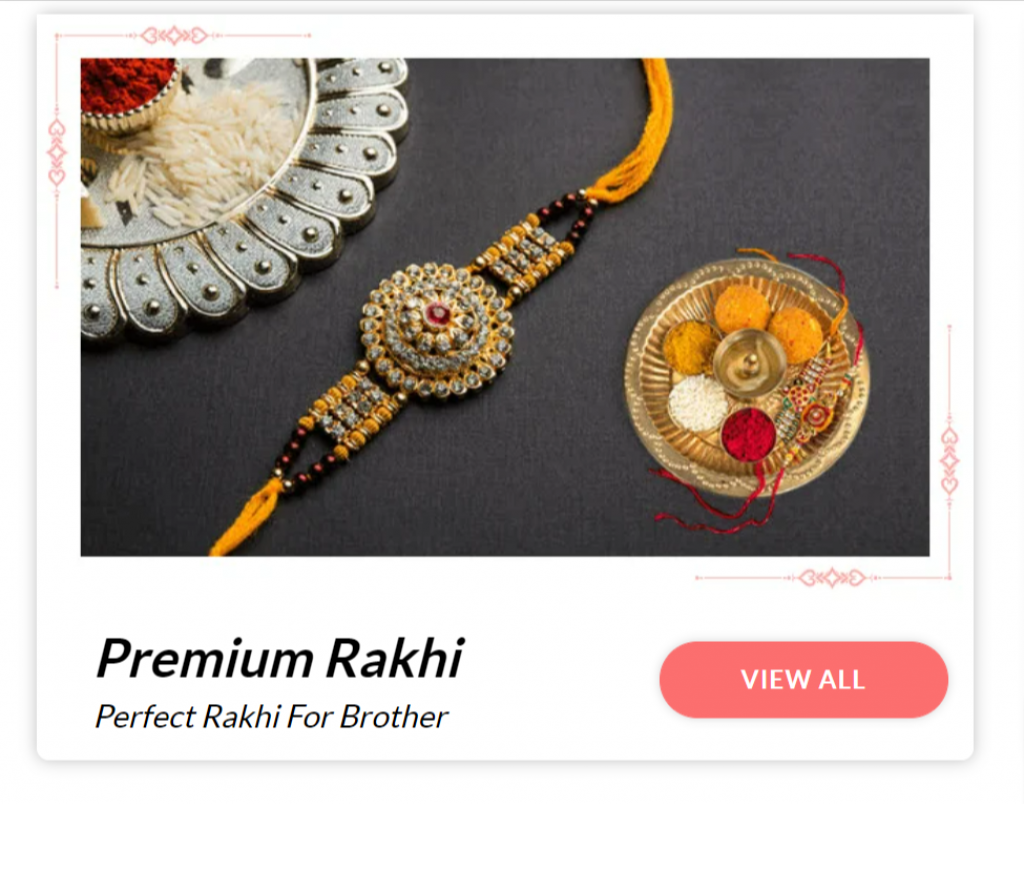Click the heart ornament on the bottom border
Viewport: 1024px width, 870px height.
(832, 577)
